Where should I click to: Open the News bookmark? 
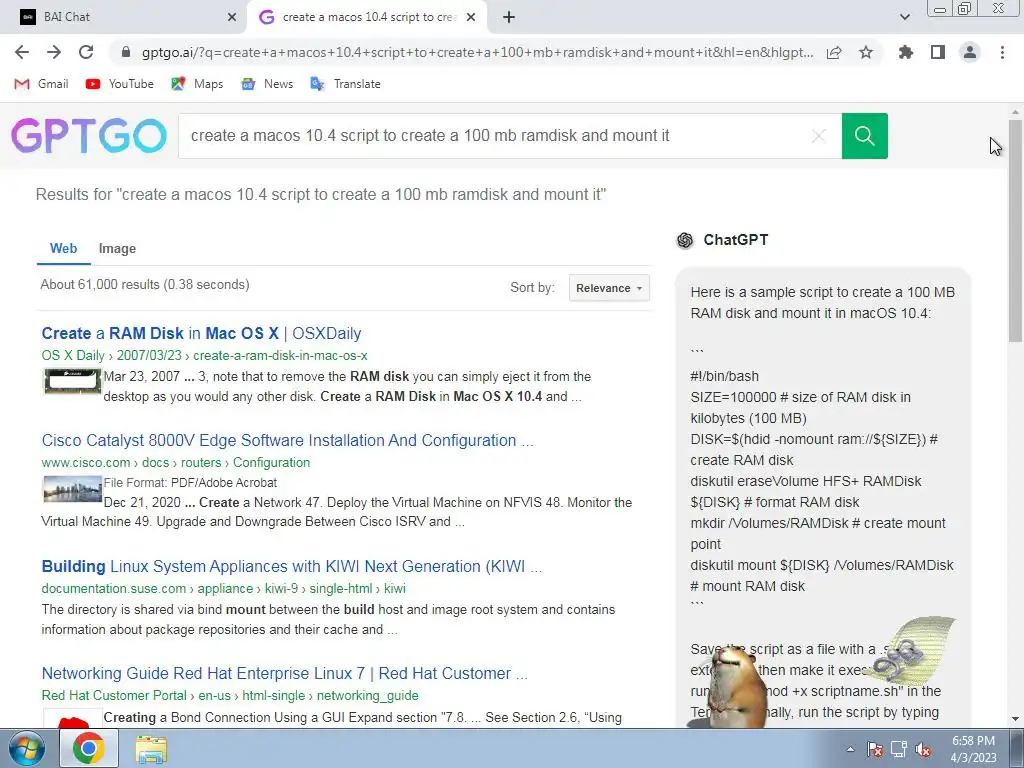pos(266,84)
